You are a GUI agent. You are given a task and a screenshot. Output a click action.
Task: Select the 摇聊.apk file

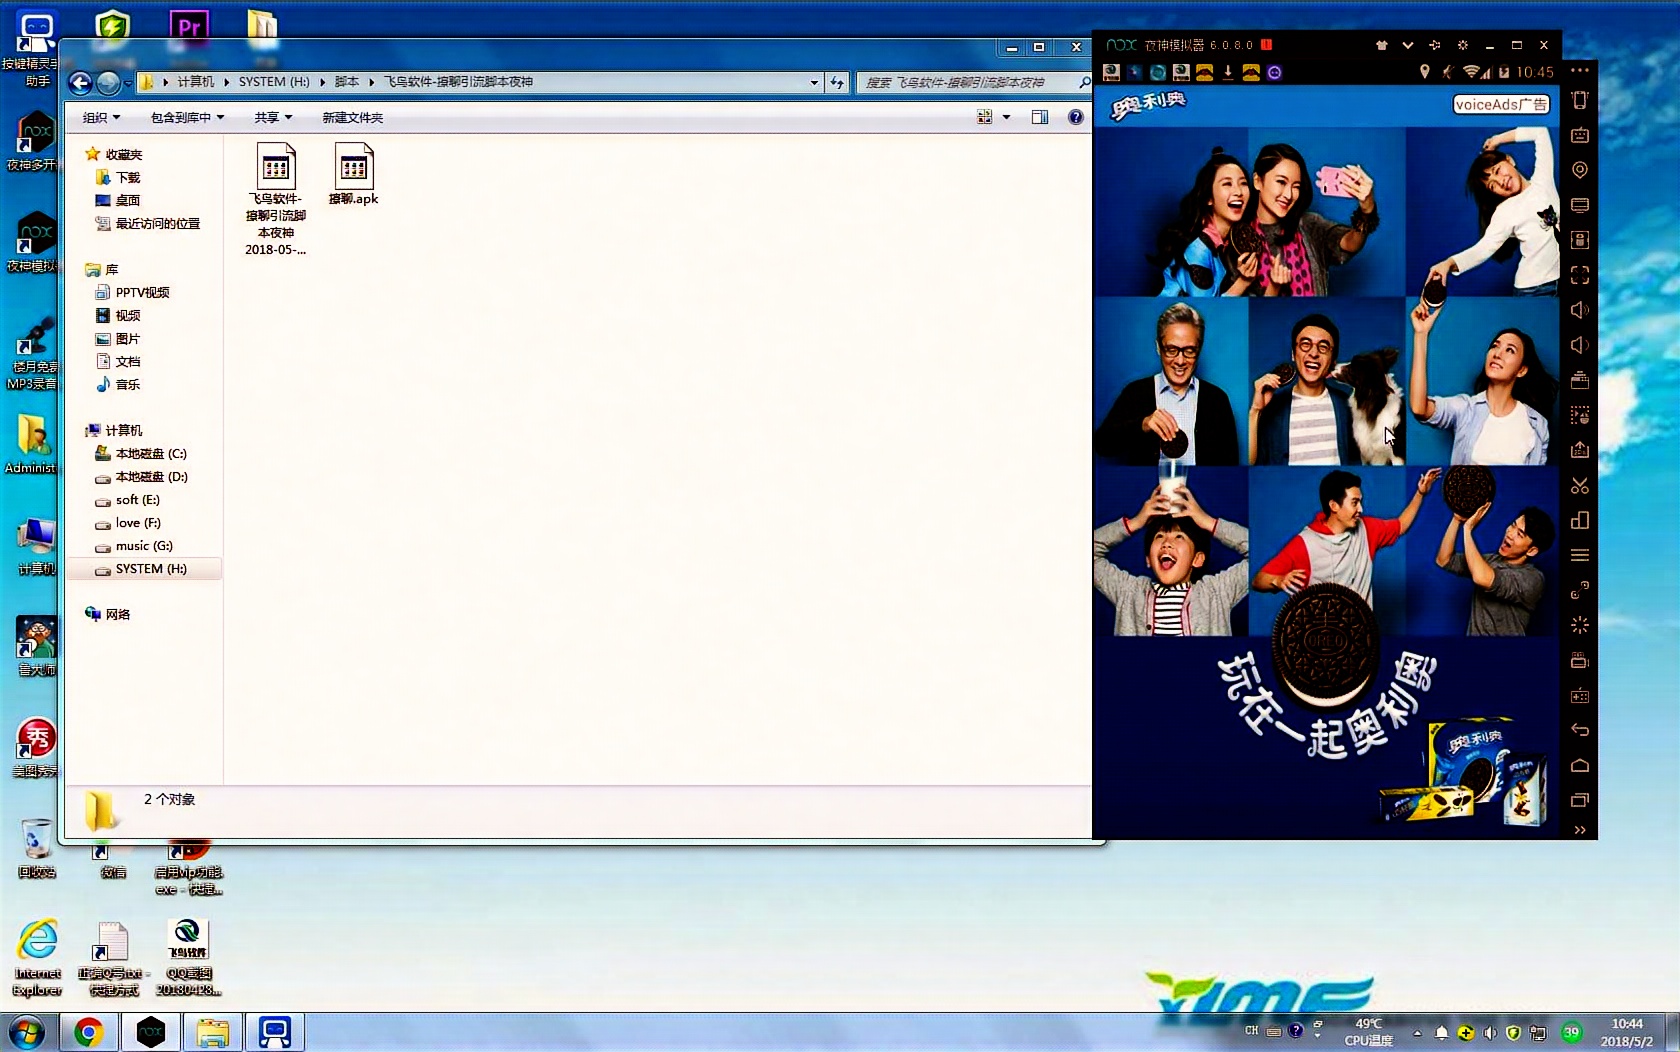click(353, 175)
